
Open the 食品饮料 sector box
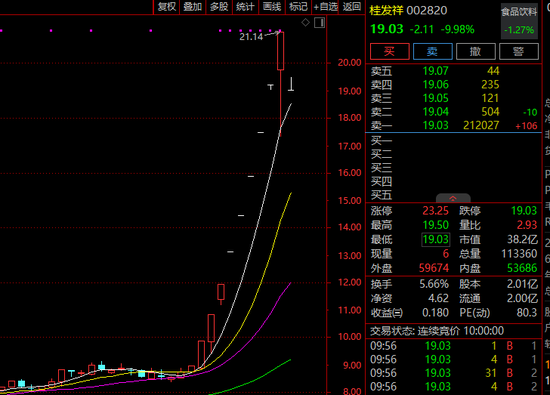pos(519,21)
